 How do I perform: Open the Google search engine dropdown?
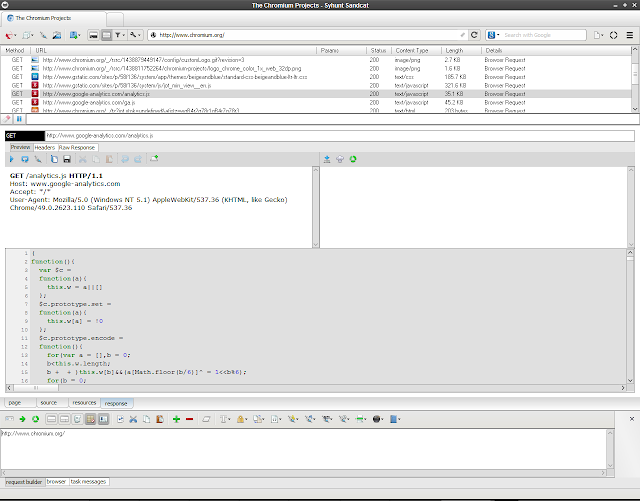pos(493,35)
